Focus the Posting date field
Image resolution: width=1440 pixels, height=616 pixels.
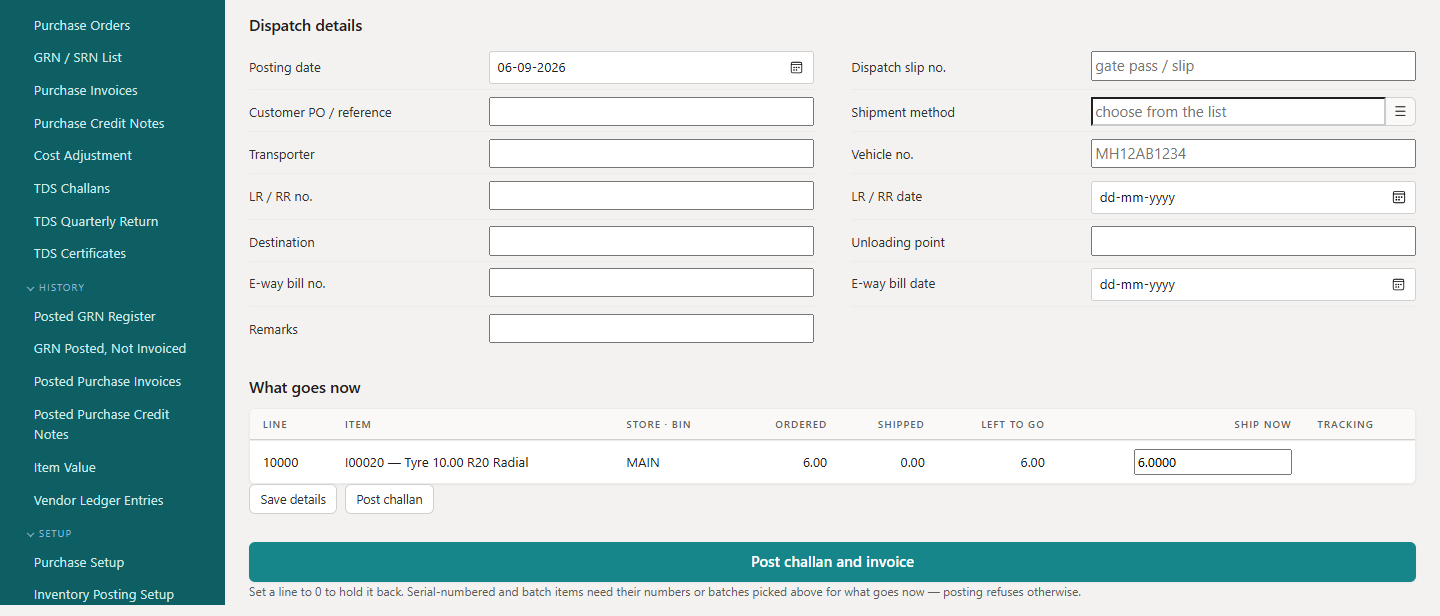point(651,68)
